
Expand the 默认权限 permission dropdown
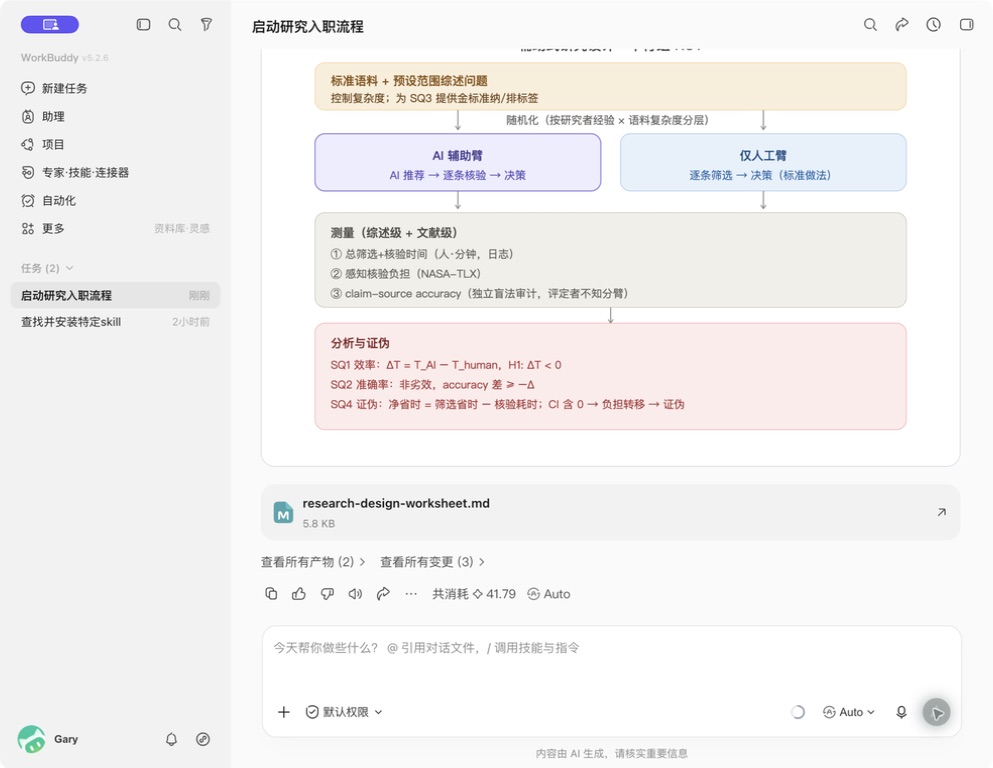click(x=344, y=712)
